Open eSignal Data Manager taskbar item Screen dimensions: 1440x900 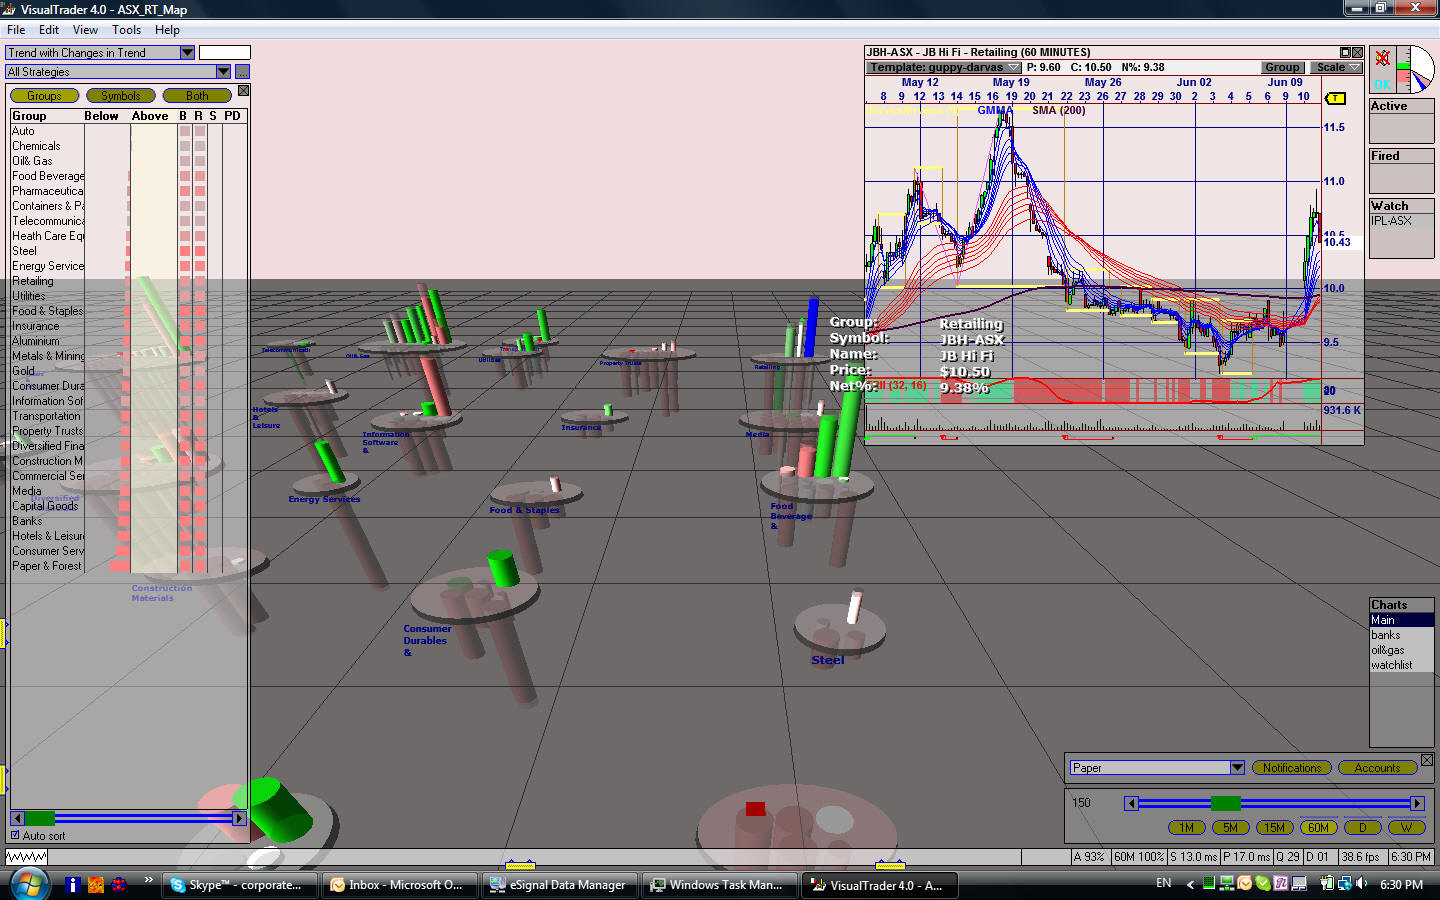(561, 885)
